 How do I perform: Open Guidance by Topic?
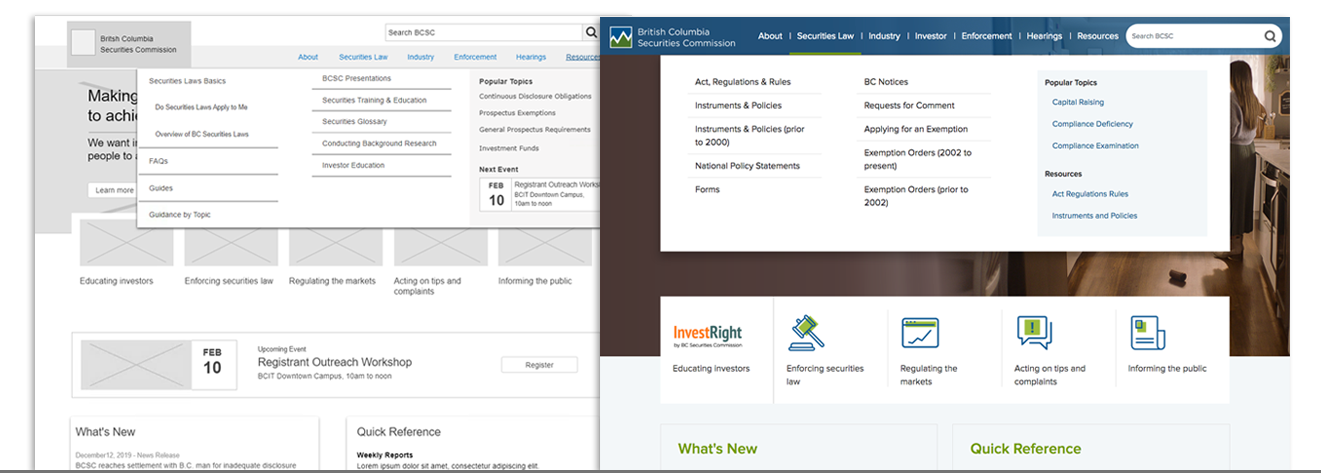click(180, 215)
